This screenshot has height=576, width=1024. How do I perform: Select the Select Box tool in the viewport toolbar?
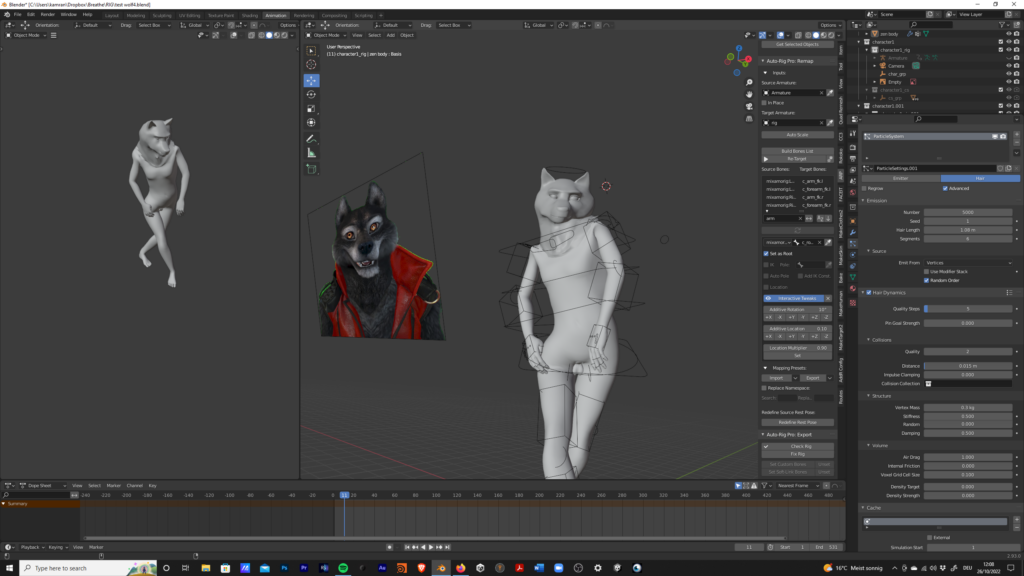312,51
